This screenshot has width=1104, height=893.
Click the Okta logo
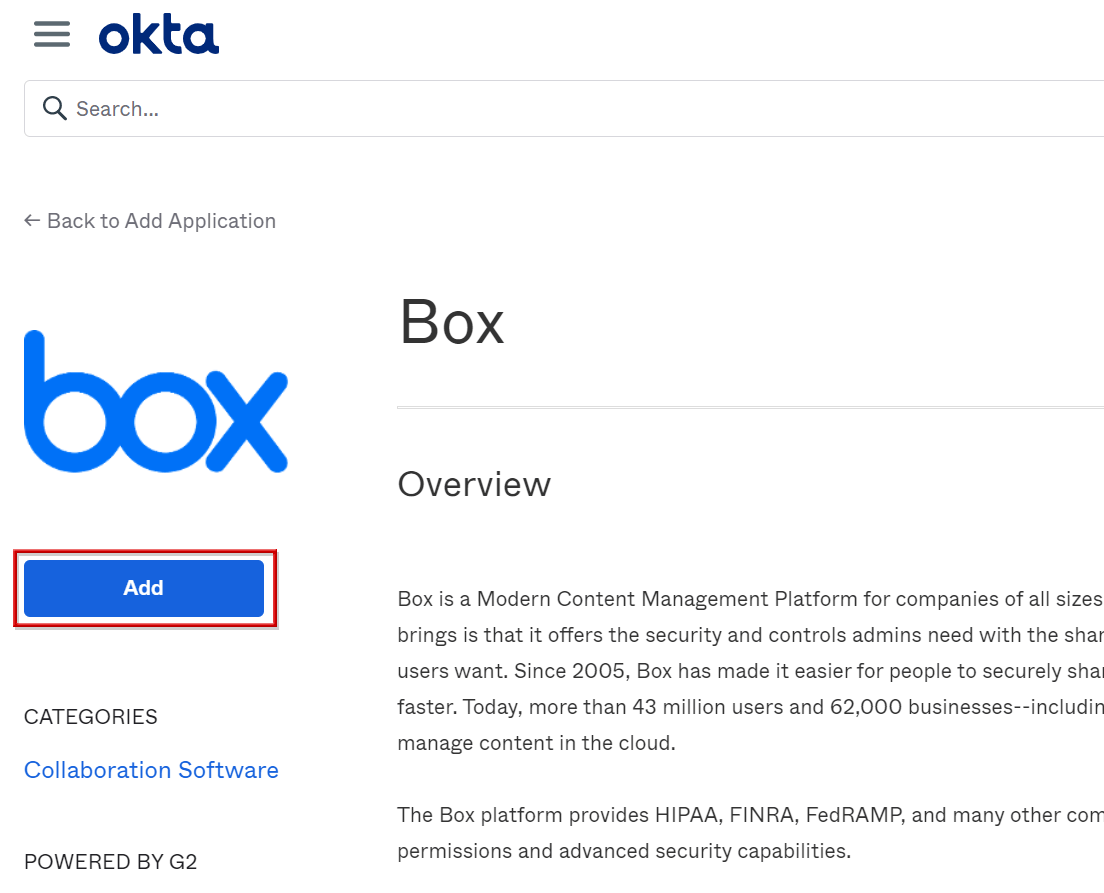(159, 35)
